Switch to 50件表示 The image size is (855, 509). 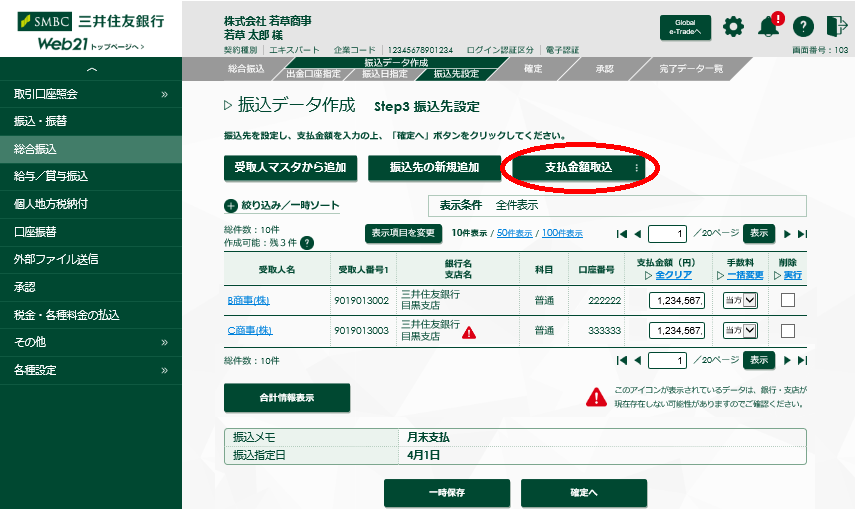pos(514,233)
